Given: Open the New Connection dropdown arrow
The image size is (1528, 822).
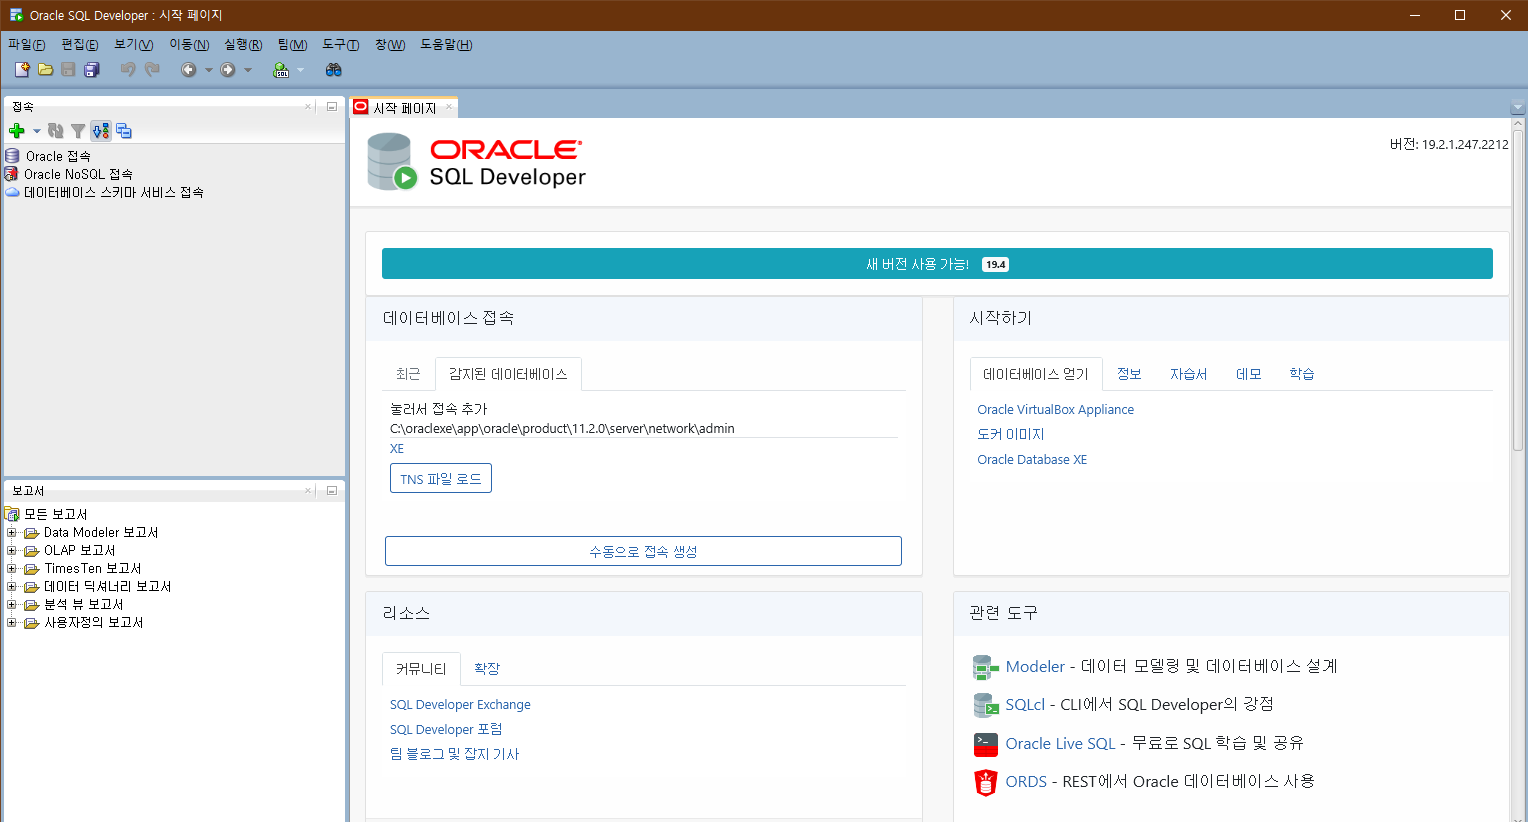Looking at the screenshot, I should point(37,131).
